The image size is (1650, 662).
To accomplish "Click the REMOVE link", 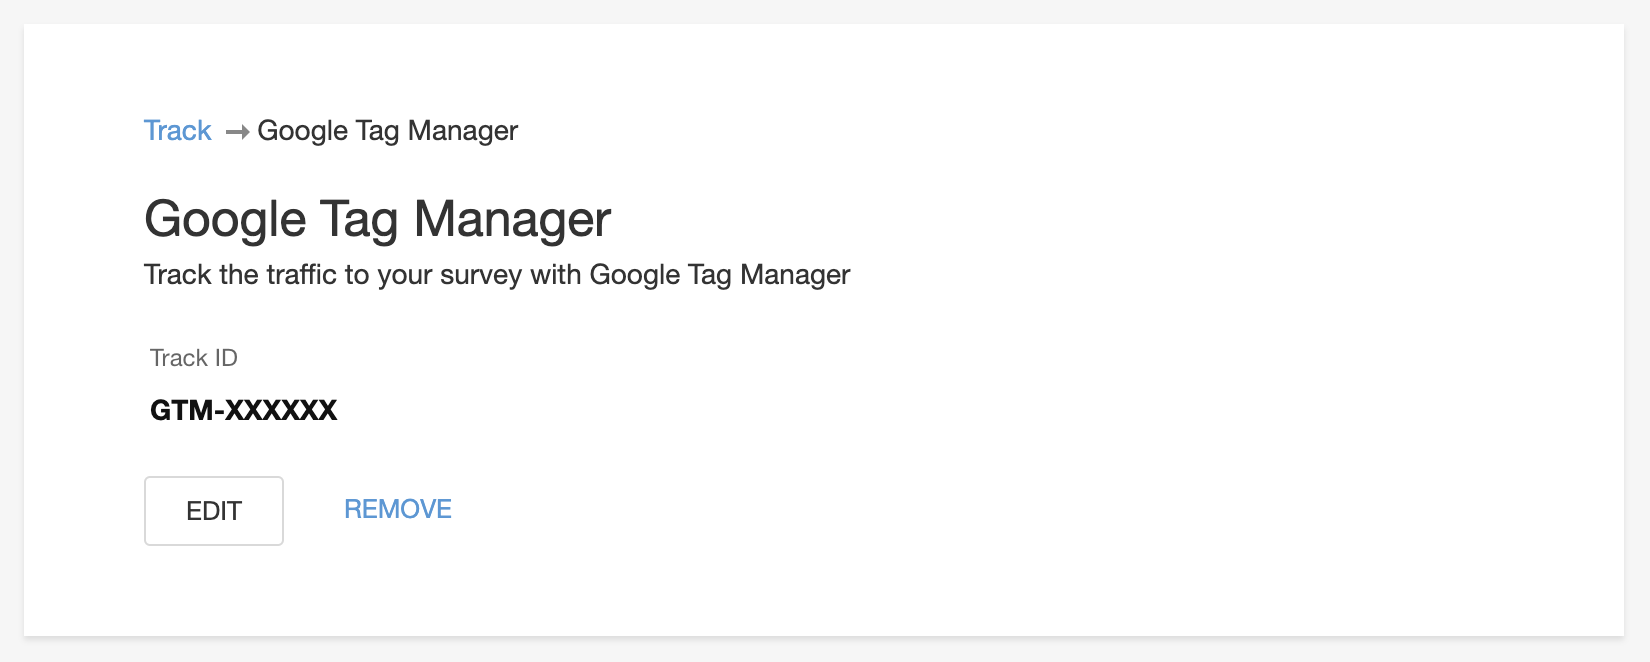I will 397,510.
